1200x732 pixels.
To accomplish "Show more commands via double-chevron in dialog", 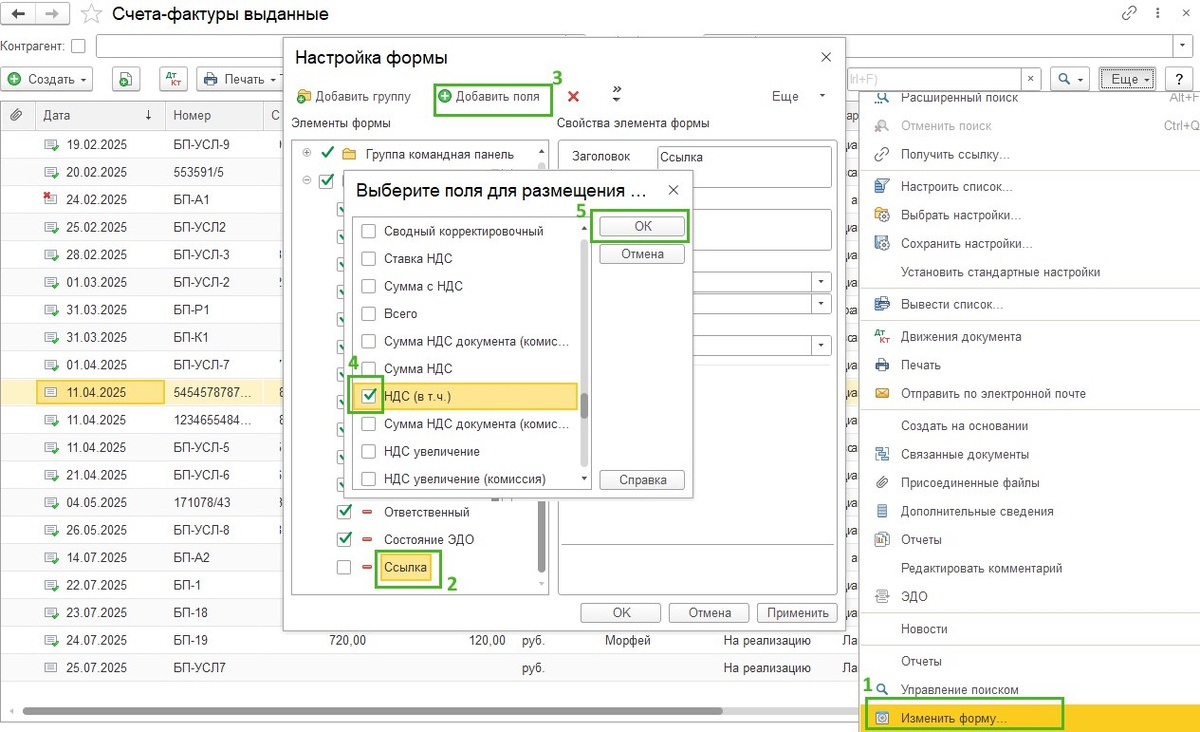I will pos(616,96).
